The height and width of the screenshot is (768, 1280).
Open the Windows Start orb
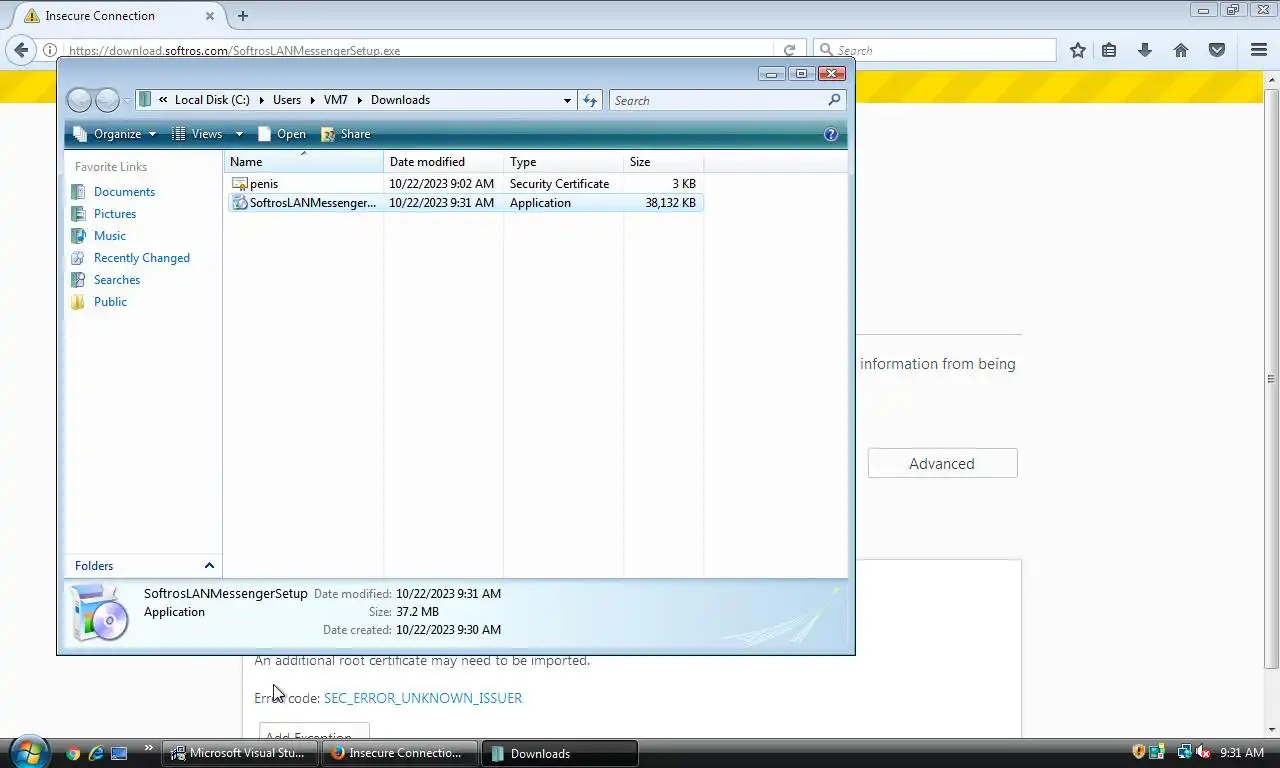[28, 751]
